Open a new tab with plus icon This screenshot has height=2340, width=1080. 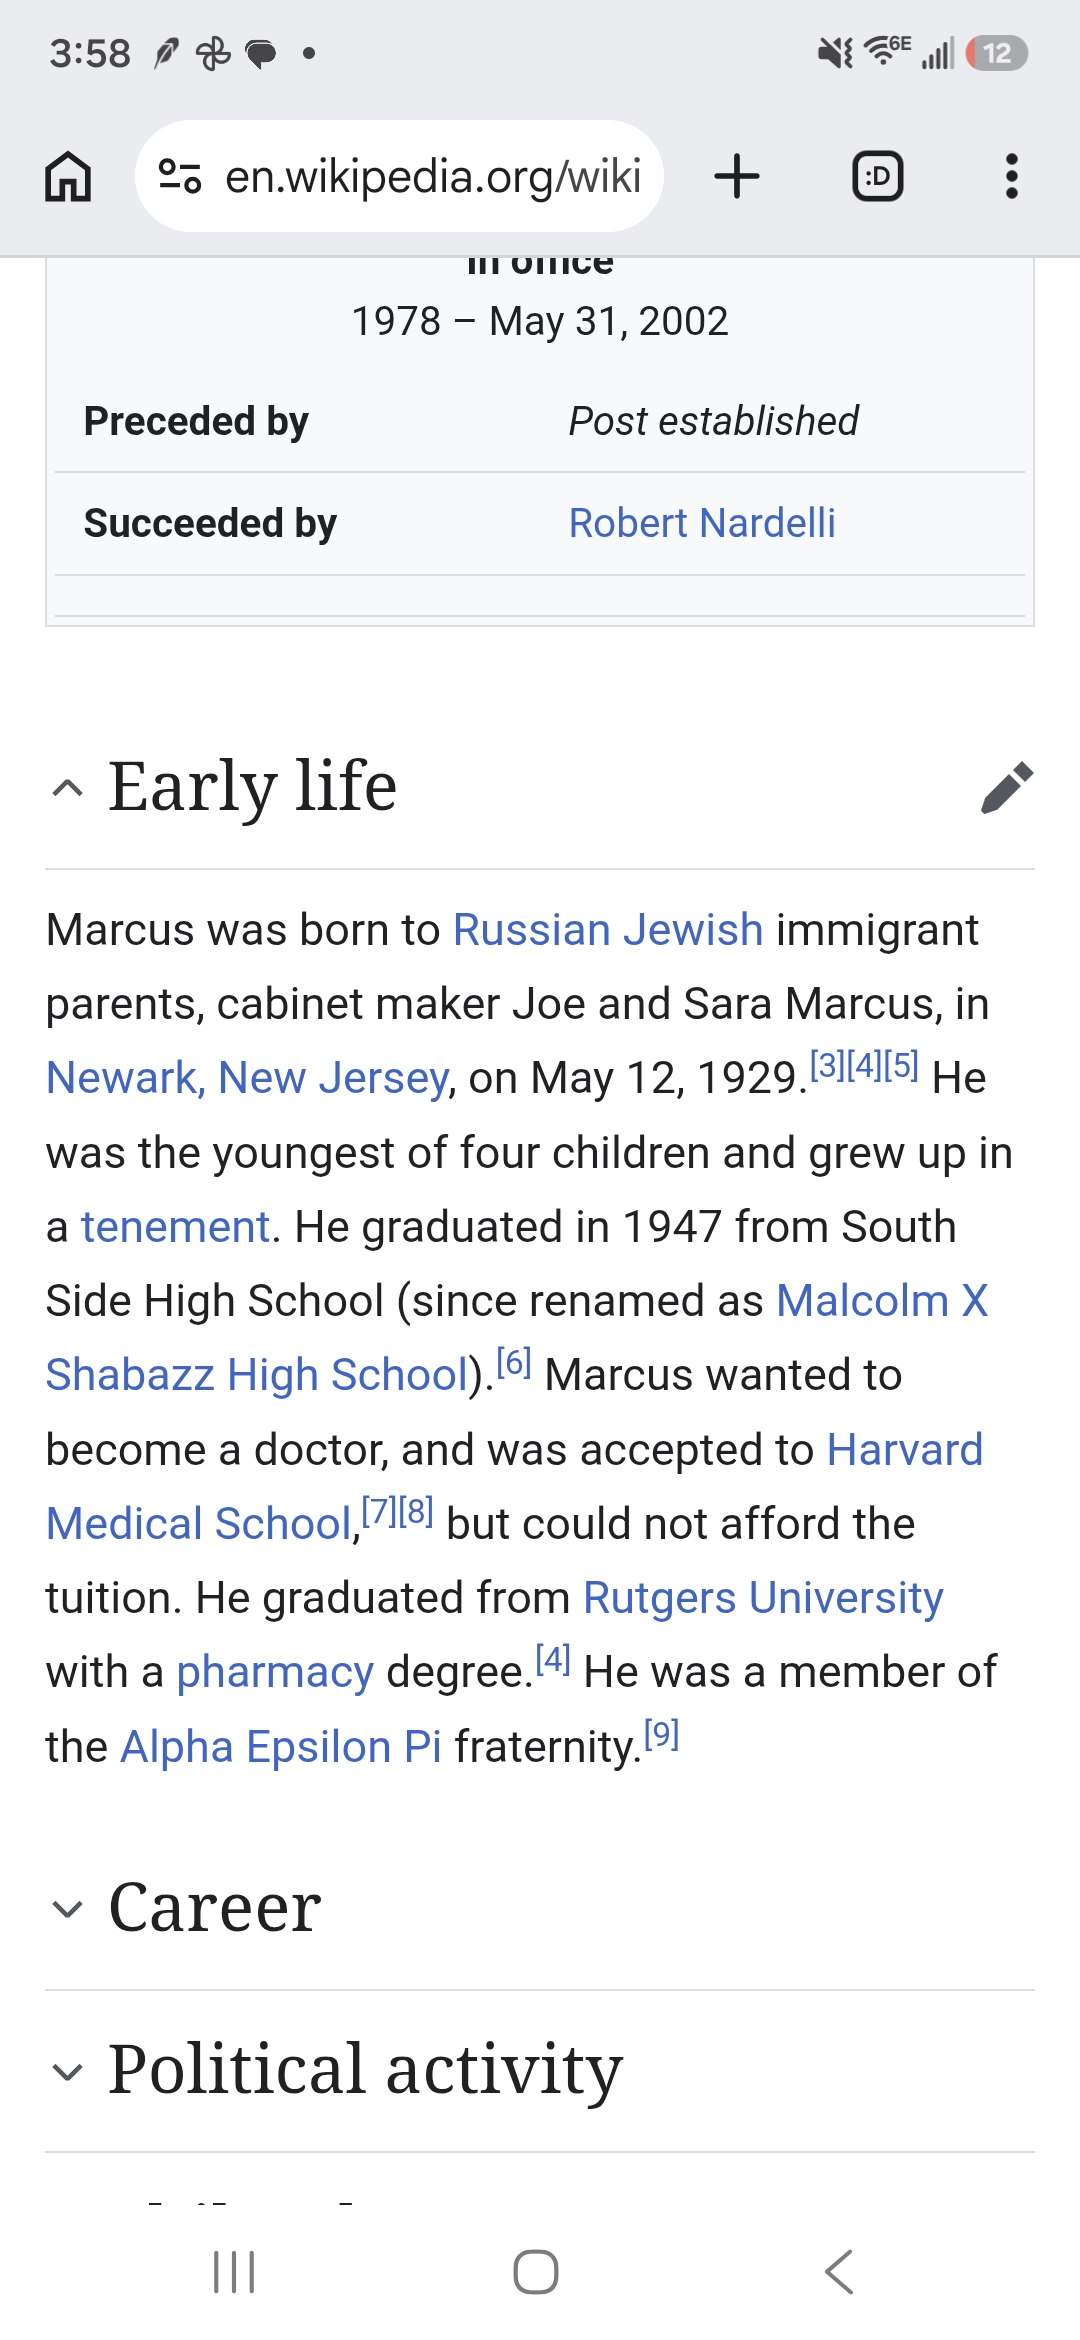click(x=737, y=176)
